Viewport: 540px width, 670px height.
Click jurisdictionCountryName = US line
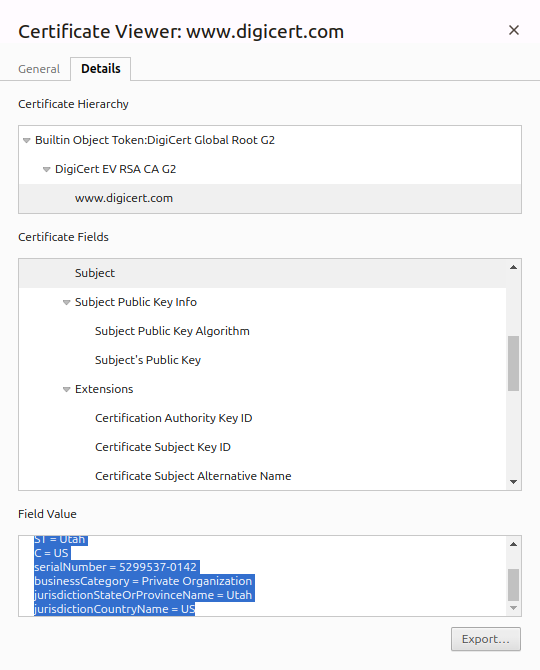114,609
